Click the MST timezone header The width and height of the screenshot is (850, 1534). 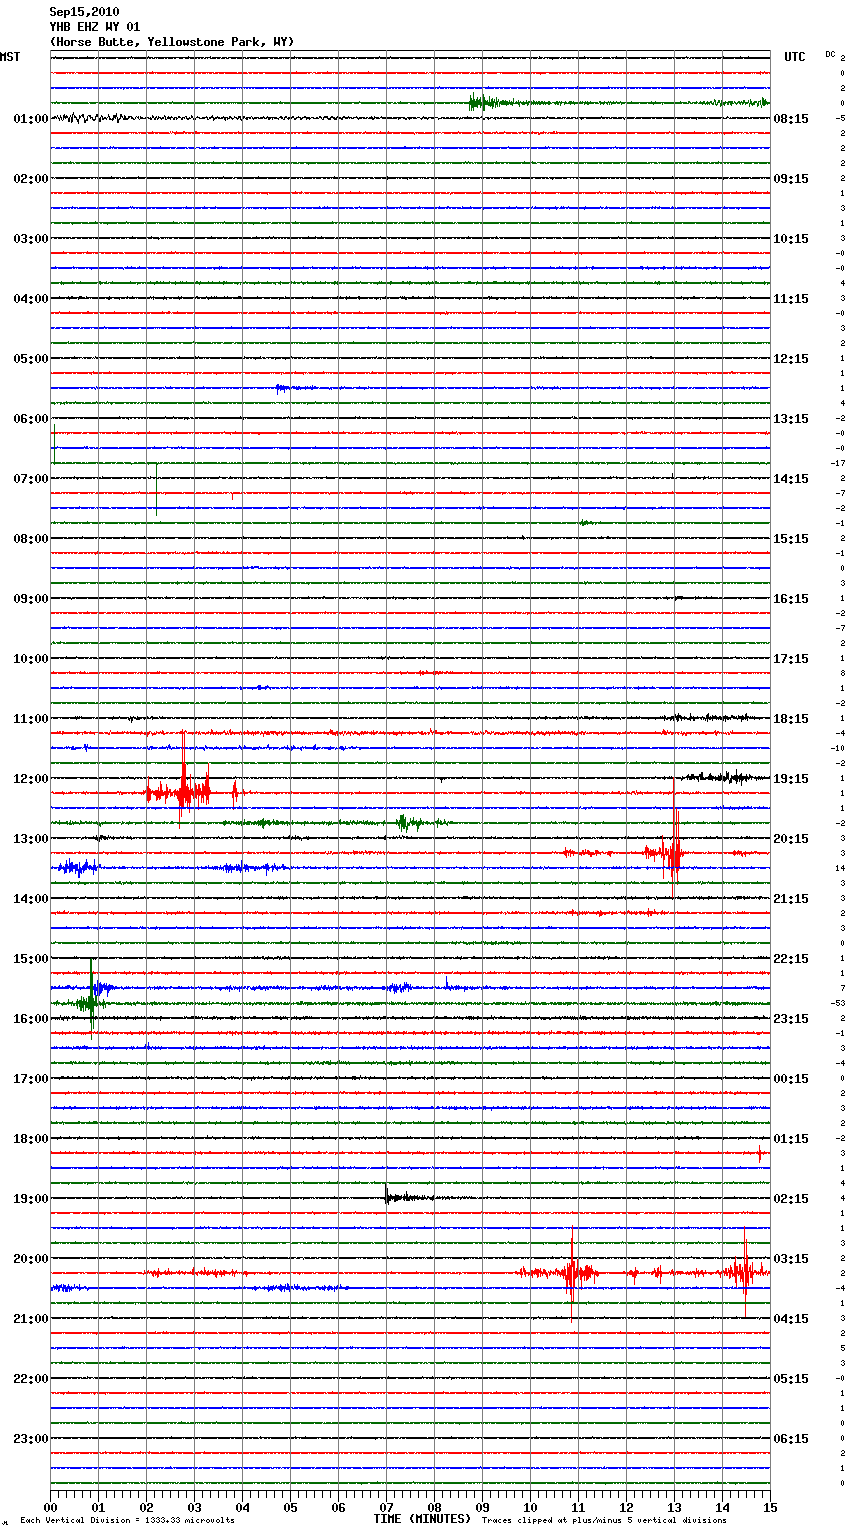click(10, 57)
